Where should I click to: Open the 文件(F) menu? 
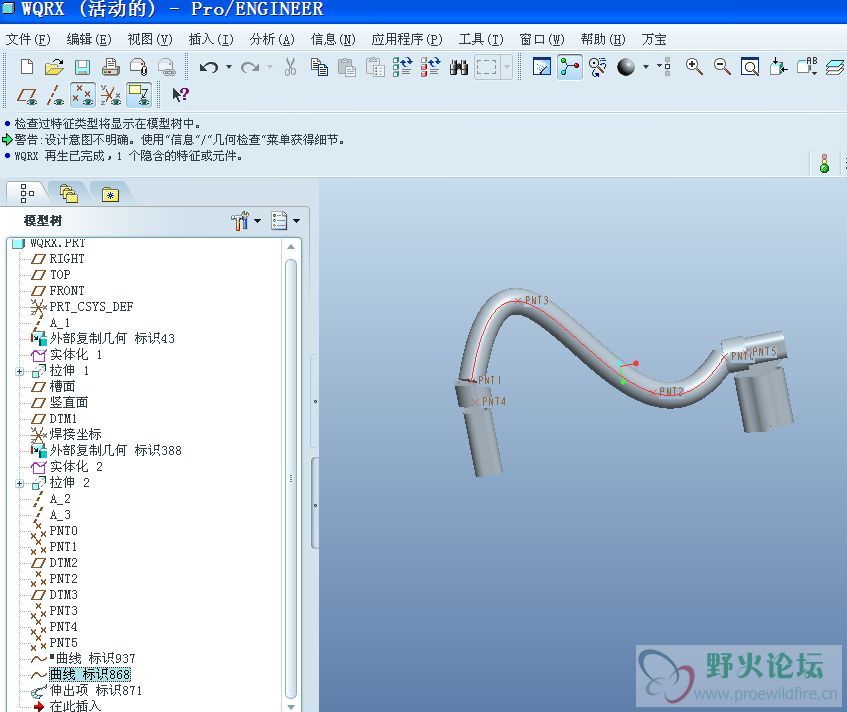click(28, 39)
